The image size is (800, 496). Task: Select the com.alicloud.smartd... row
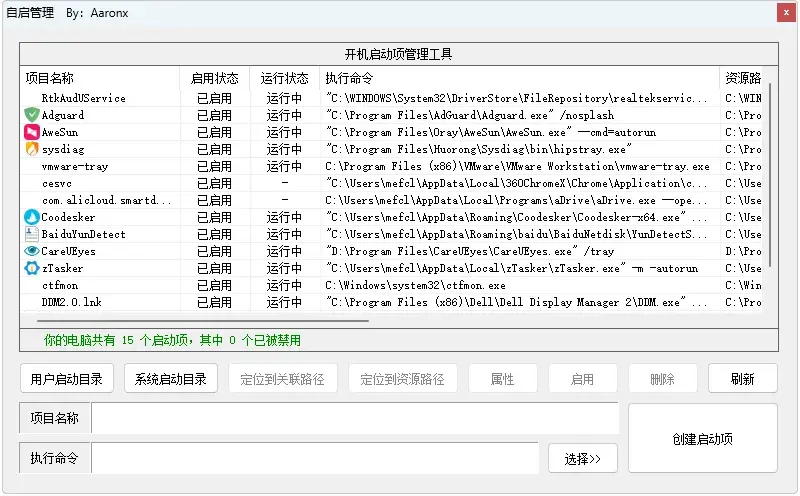coord(393,200)
